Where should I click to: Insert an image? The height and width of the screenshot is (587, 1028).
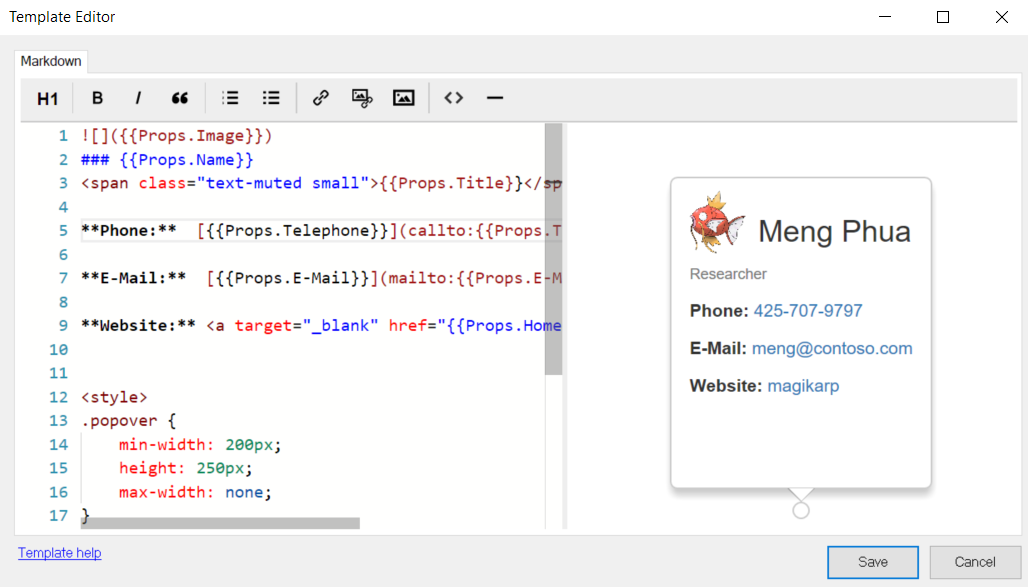pyautogui.click(x=403, y=98)
